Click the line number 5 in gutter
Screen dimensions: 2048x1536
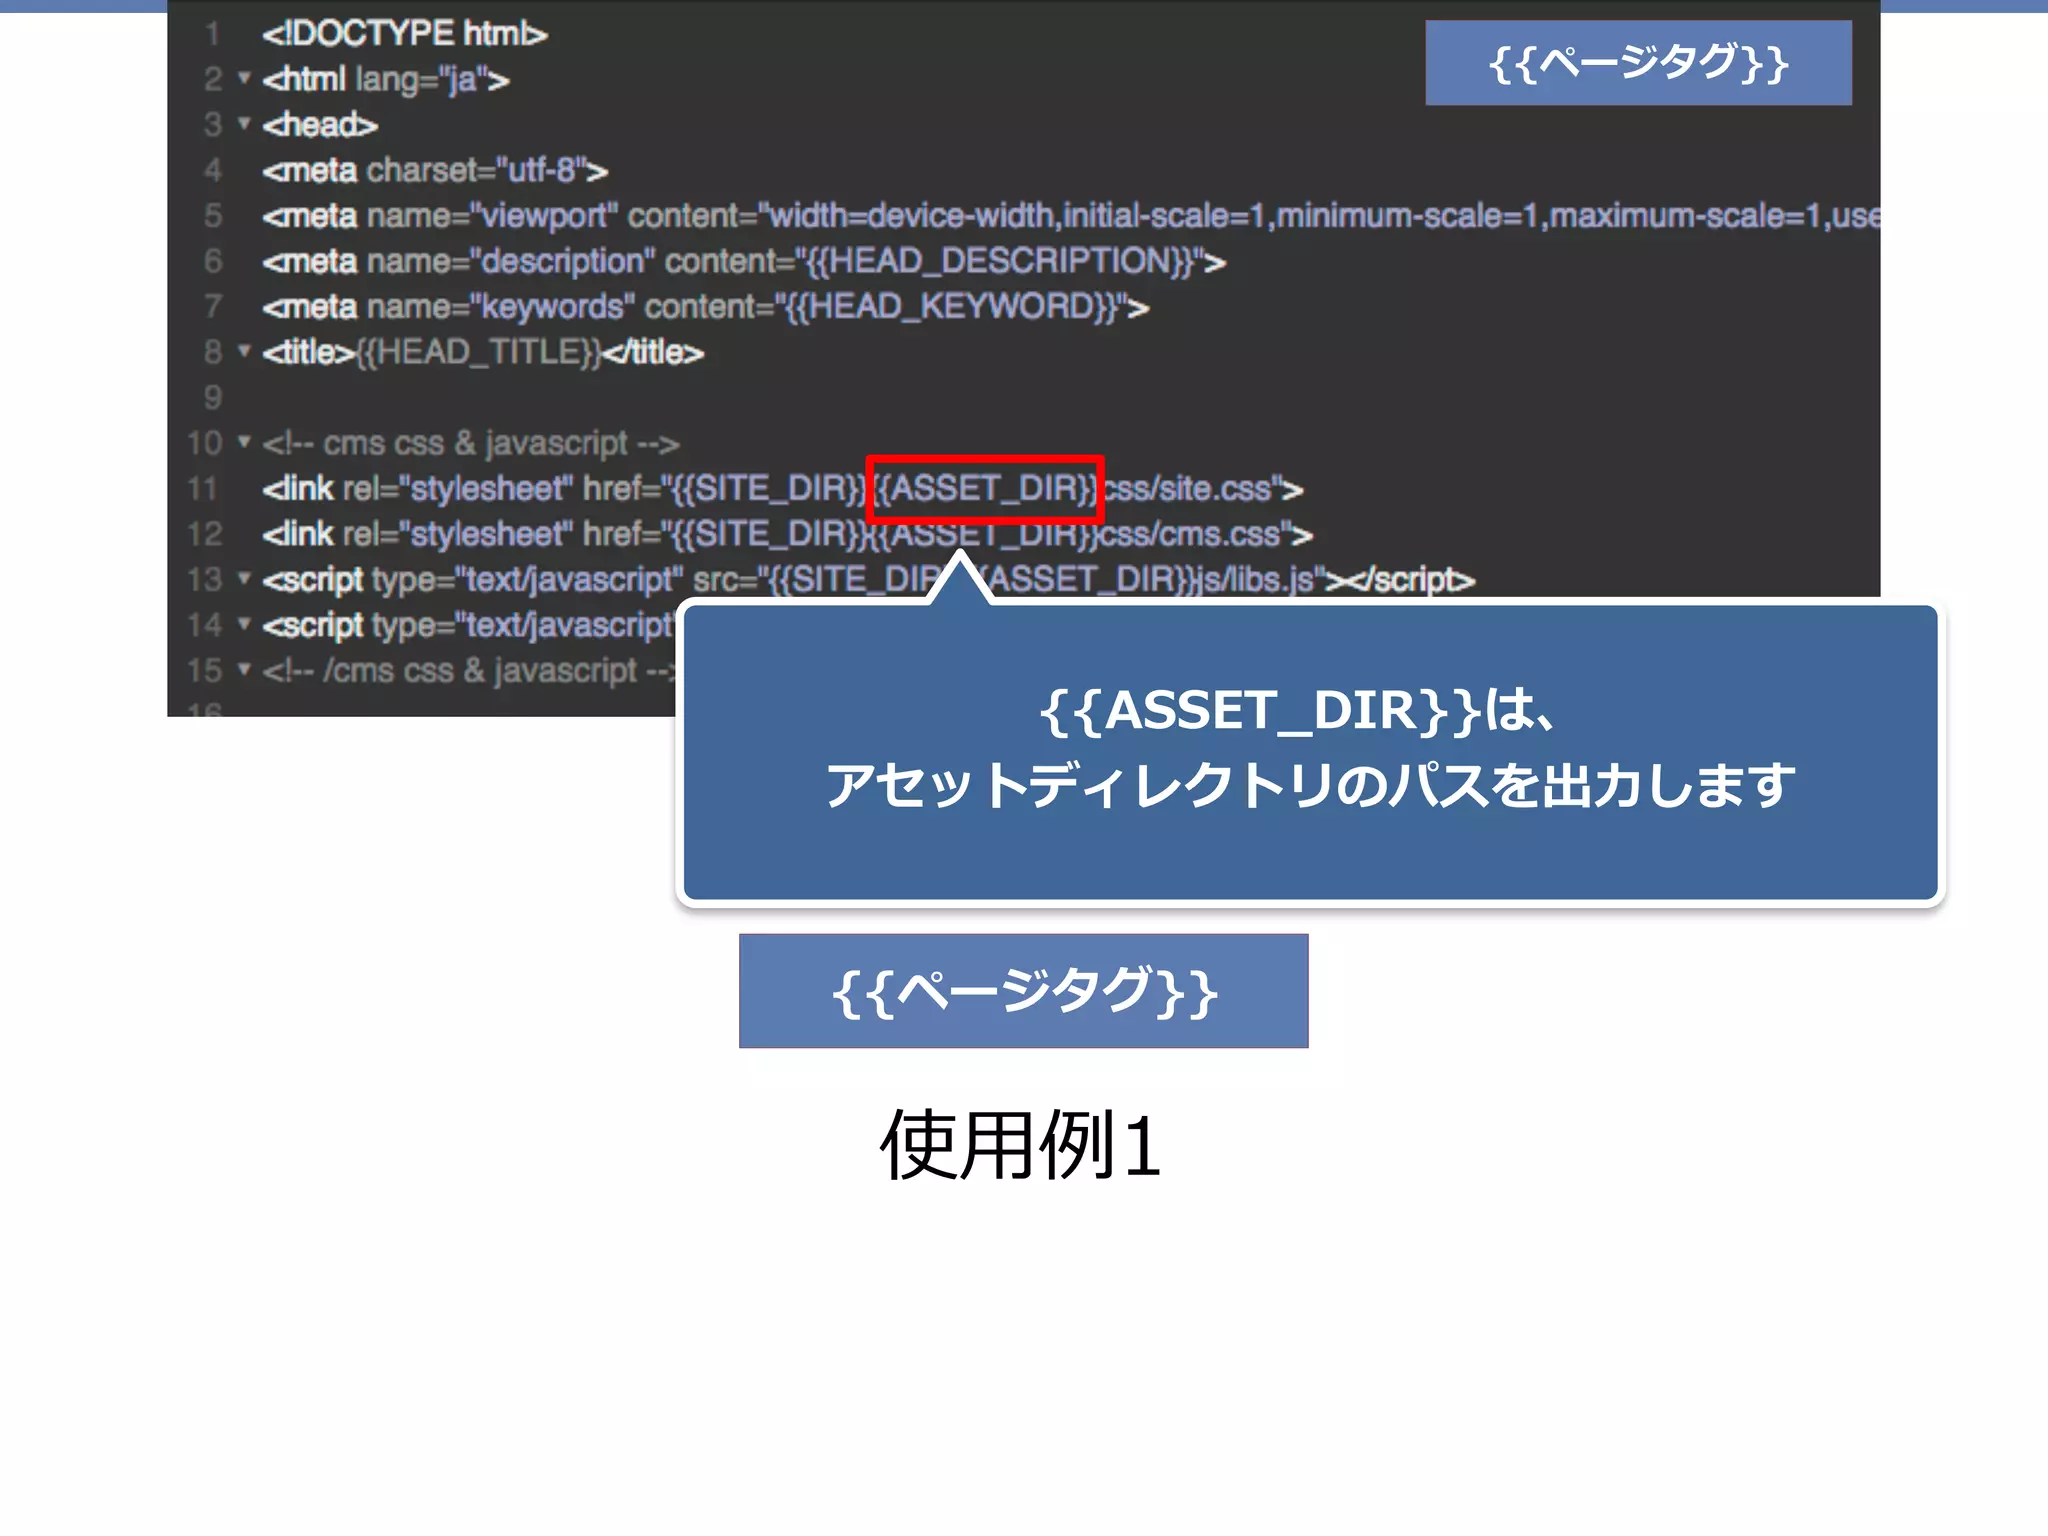(212, 216)
